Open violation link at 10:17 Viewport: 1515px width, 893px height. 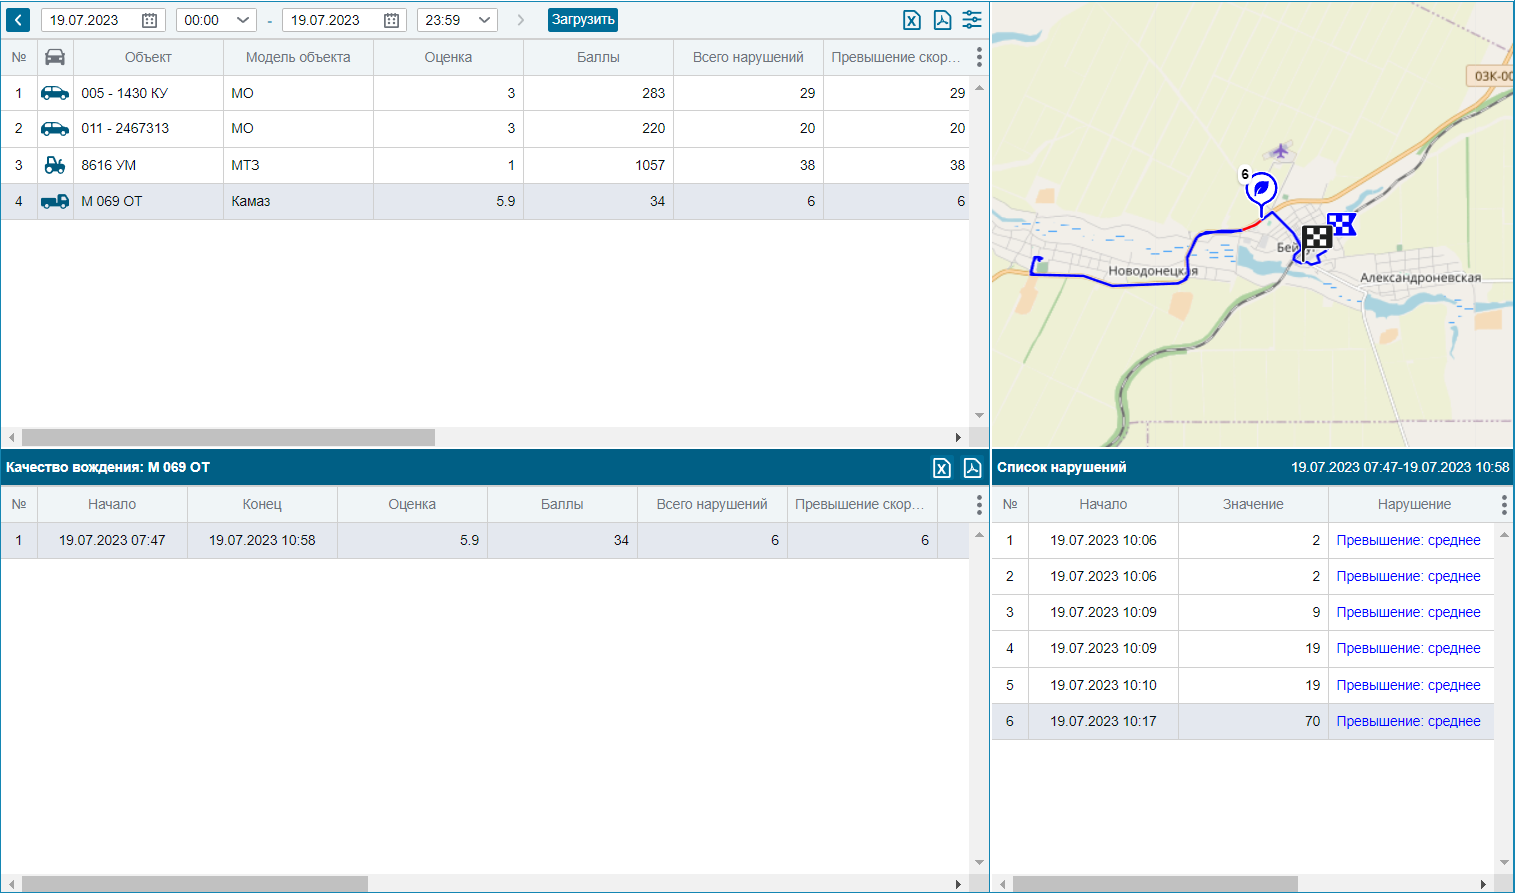pos(1408,721)
